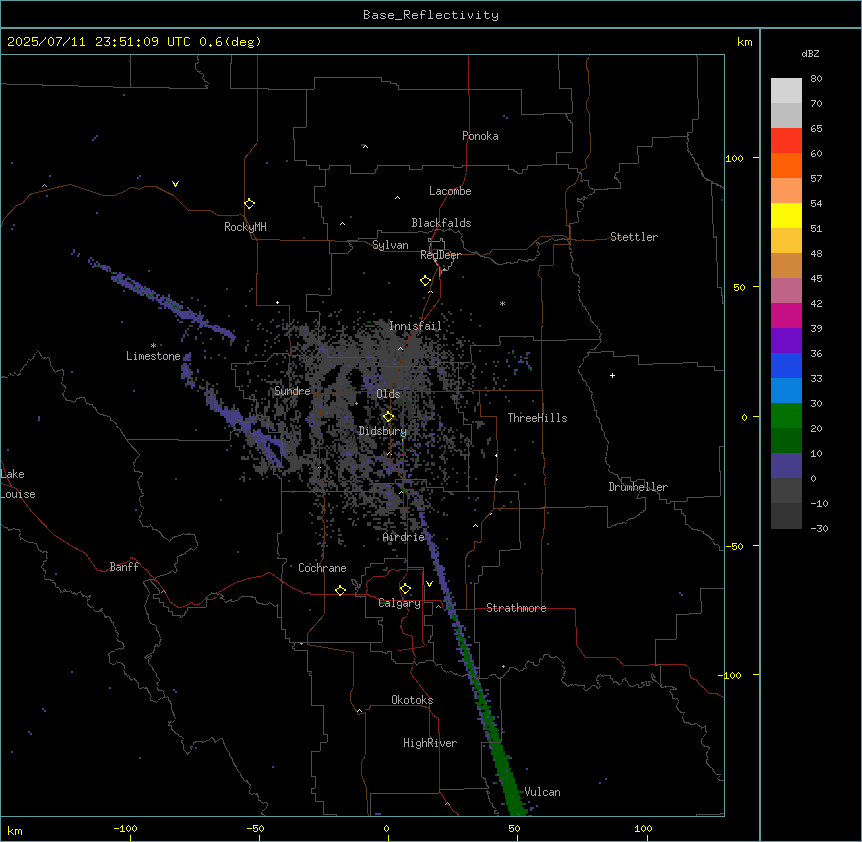Click the Cochrane label
The image size is (862, 842).
[x=322, y=568]
